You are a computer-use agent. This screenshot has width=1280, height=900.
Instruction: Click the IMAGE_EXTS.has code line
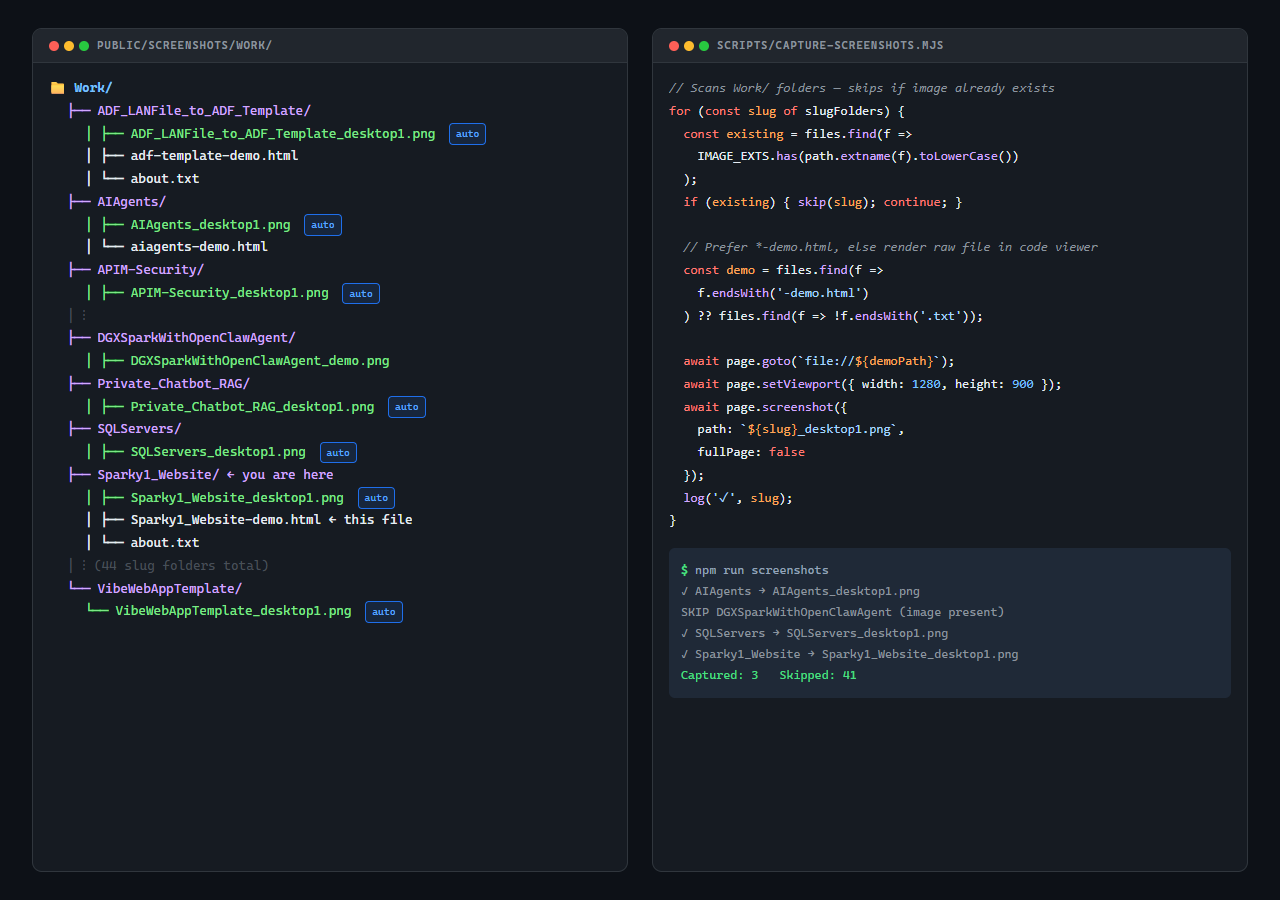pyautogui.click(x=858, y=156)
